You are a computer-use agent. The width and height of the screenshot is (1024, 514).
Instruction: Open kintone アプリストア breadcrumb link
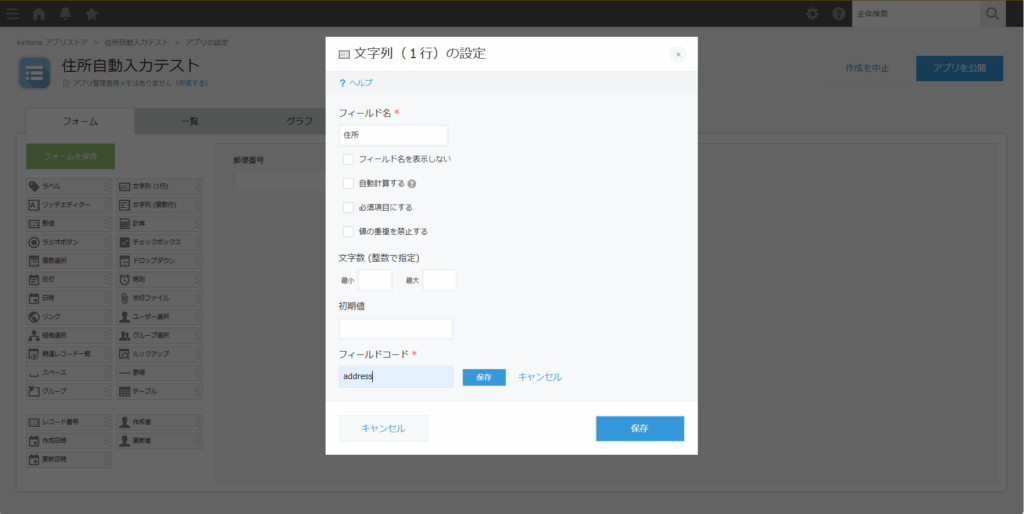click(x=52, y=42)
